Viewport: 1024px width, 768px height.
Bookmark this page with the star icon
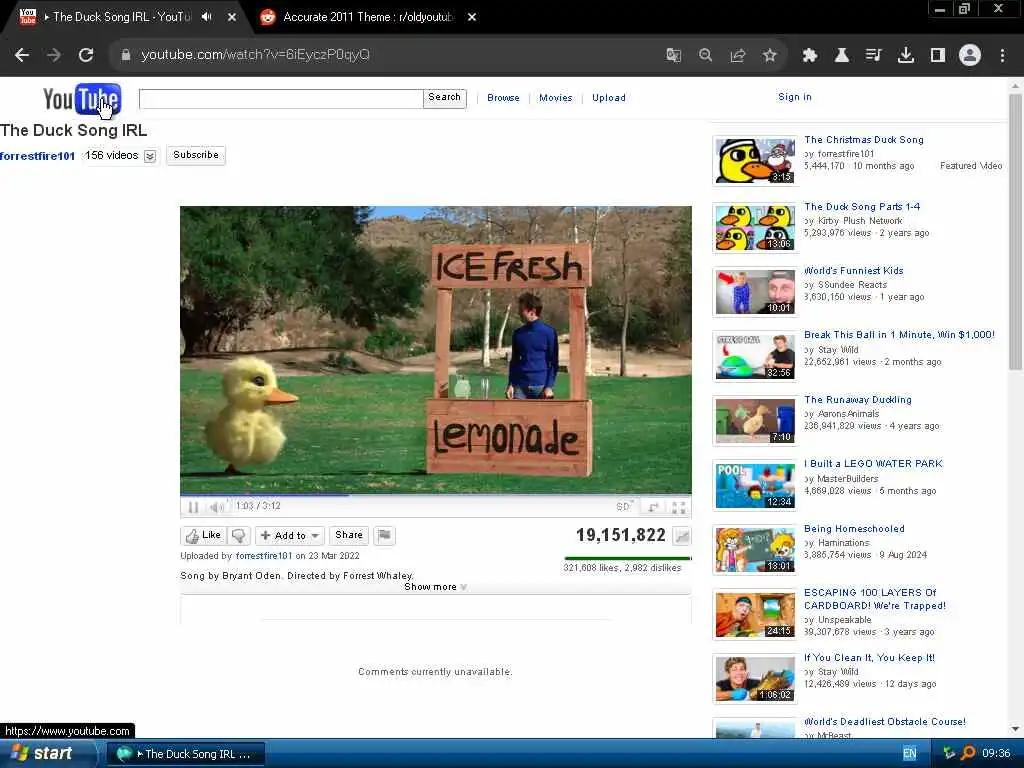click(x=769, y=56)
